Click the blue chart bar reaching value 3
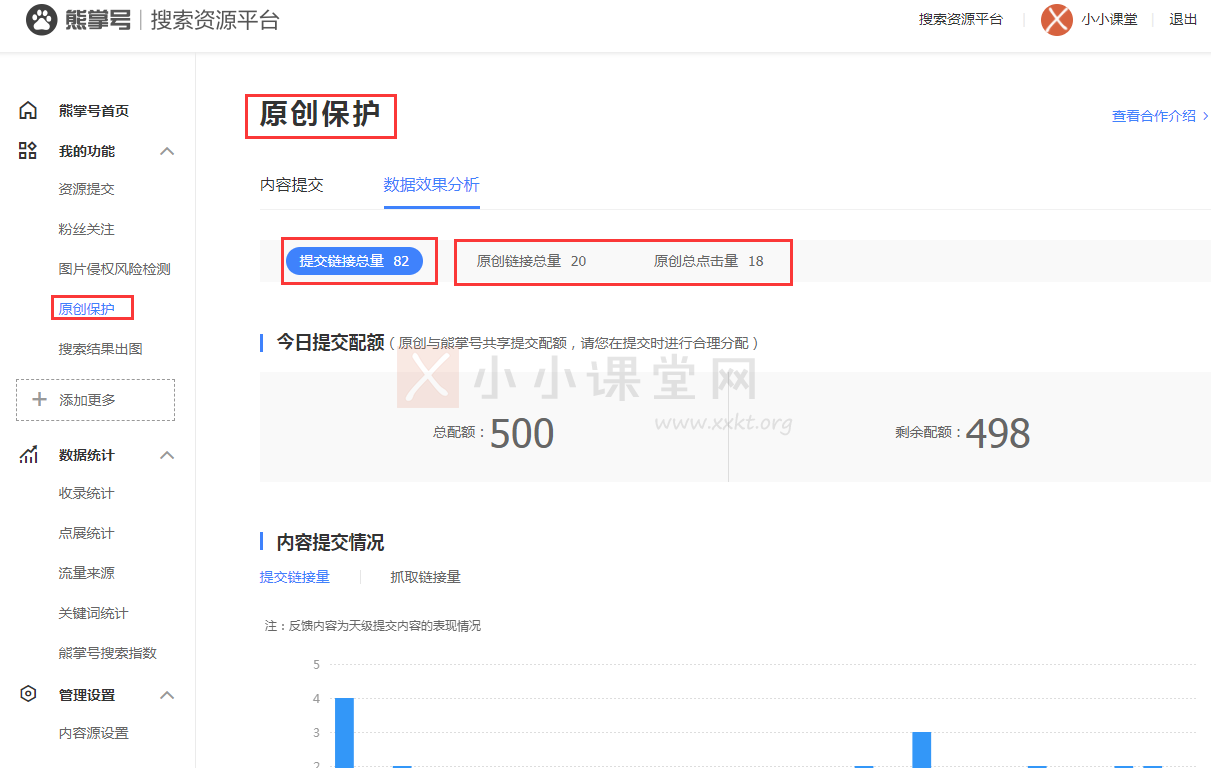 [921, 750]
